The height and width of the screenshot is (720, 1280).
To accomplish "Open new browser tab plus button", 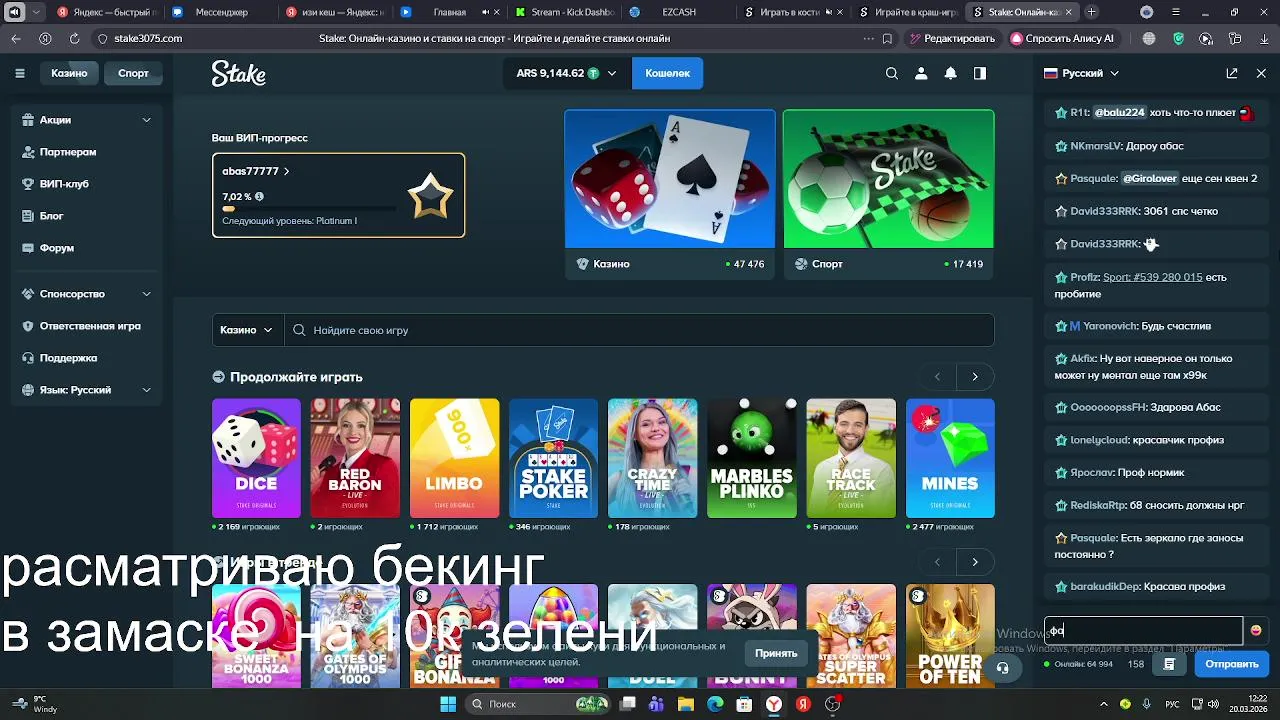I will point(1091,12).
